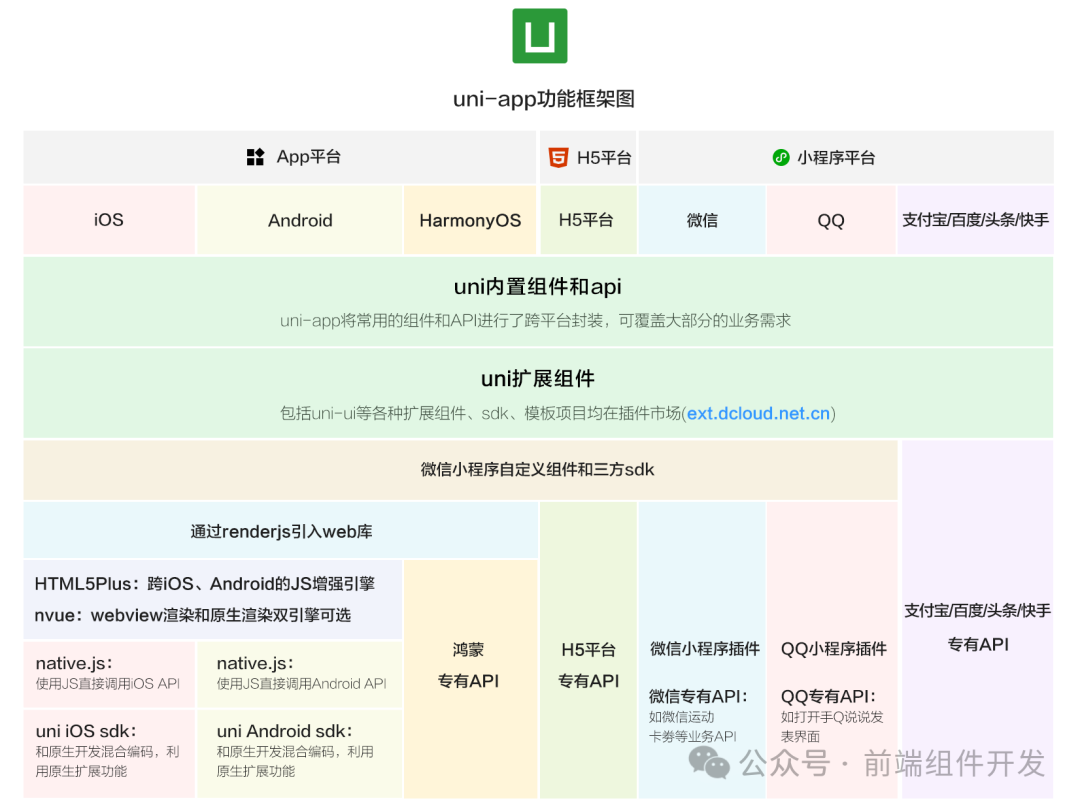Click the grid icon beside App平台
The height and width of the screenshot is (807, 1080).
[x=254, y=157]
